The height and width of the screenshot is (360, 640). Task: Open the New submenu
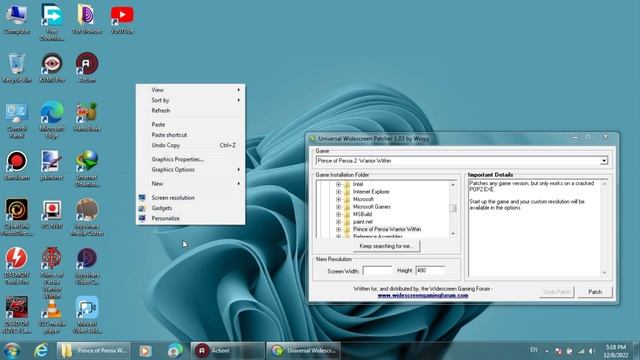[x=191, y=184]
